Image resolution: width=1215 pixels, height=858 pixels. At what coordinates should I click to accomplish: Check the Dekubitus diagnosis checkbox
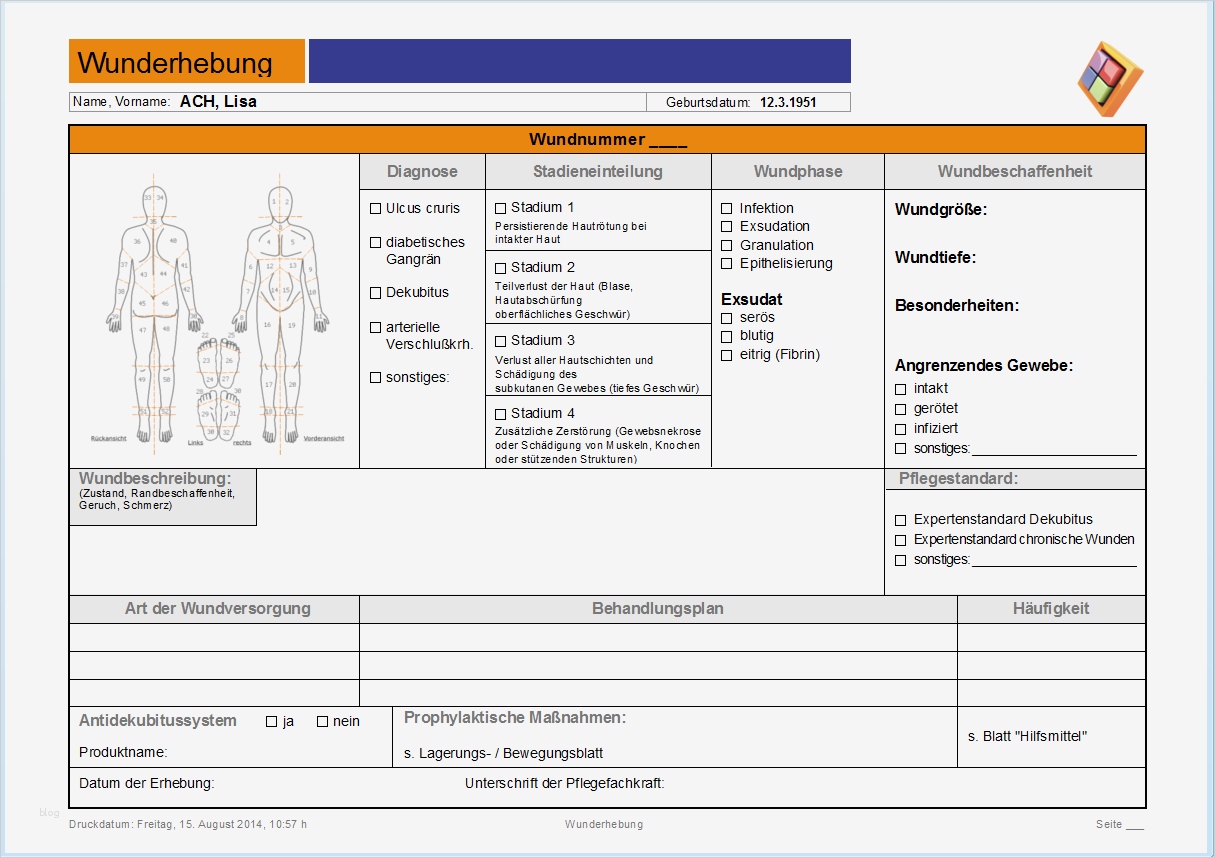tap(377, 293)
